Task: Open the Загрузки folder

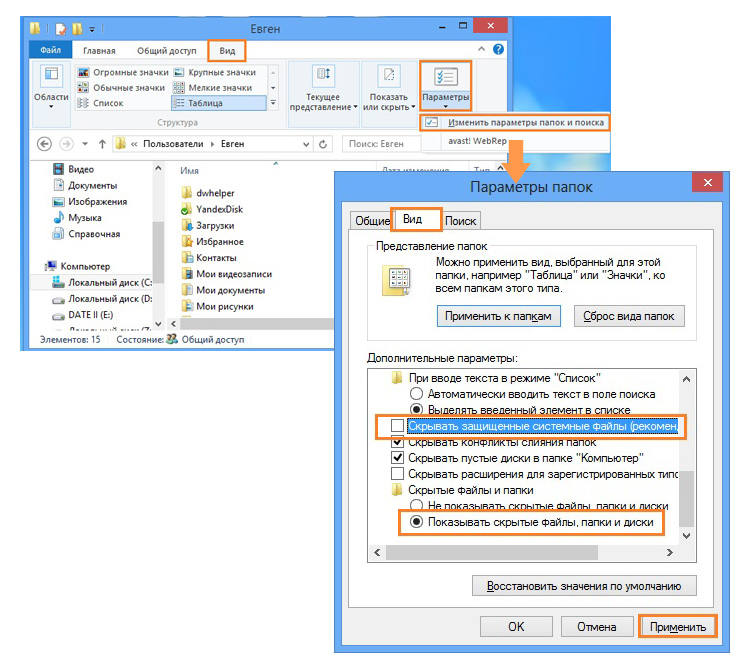Action: coord(208,225)
